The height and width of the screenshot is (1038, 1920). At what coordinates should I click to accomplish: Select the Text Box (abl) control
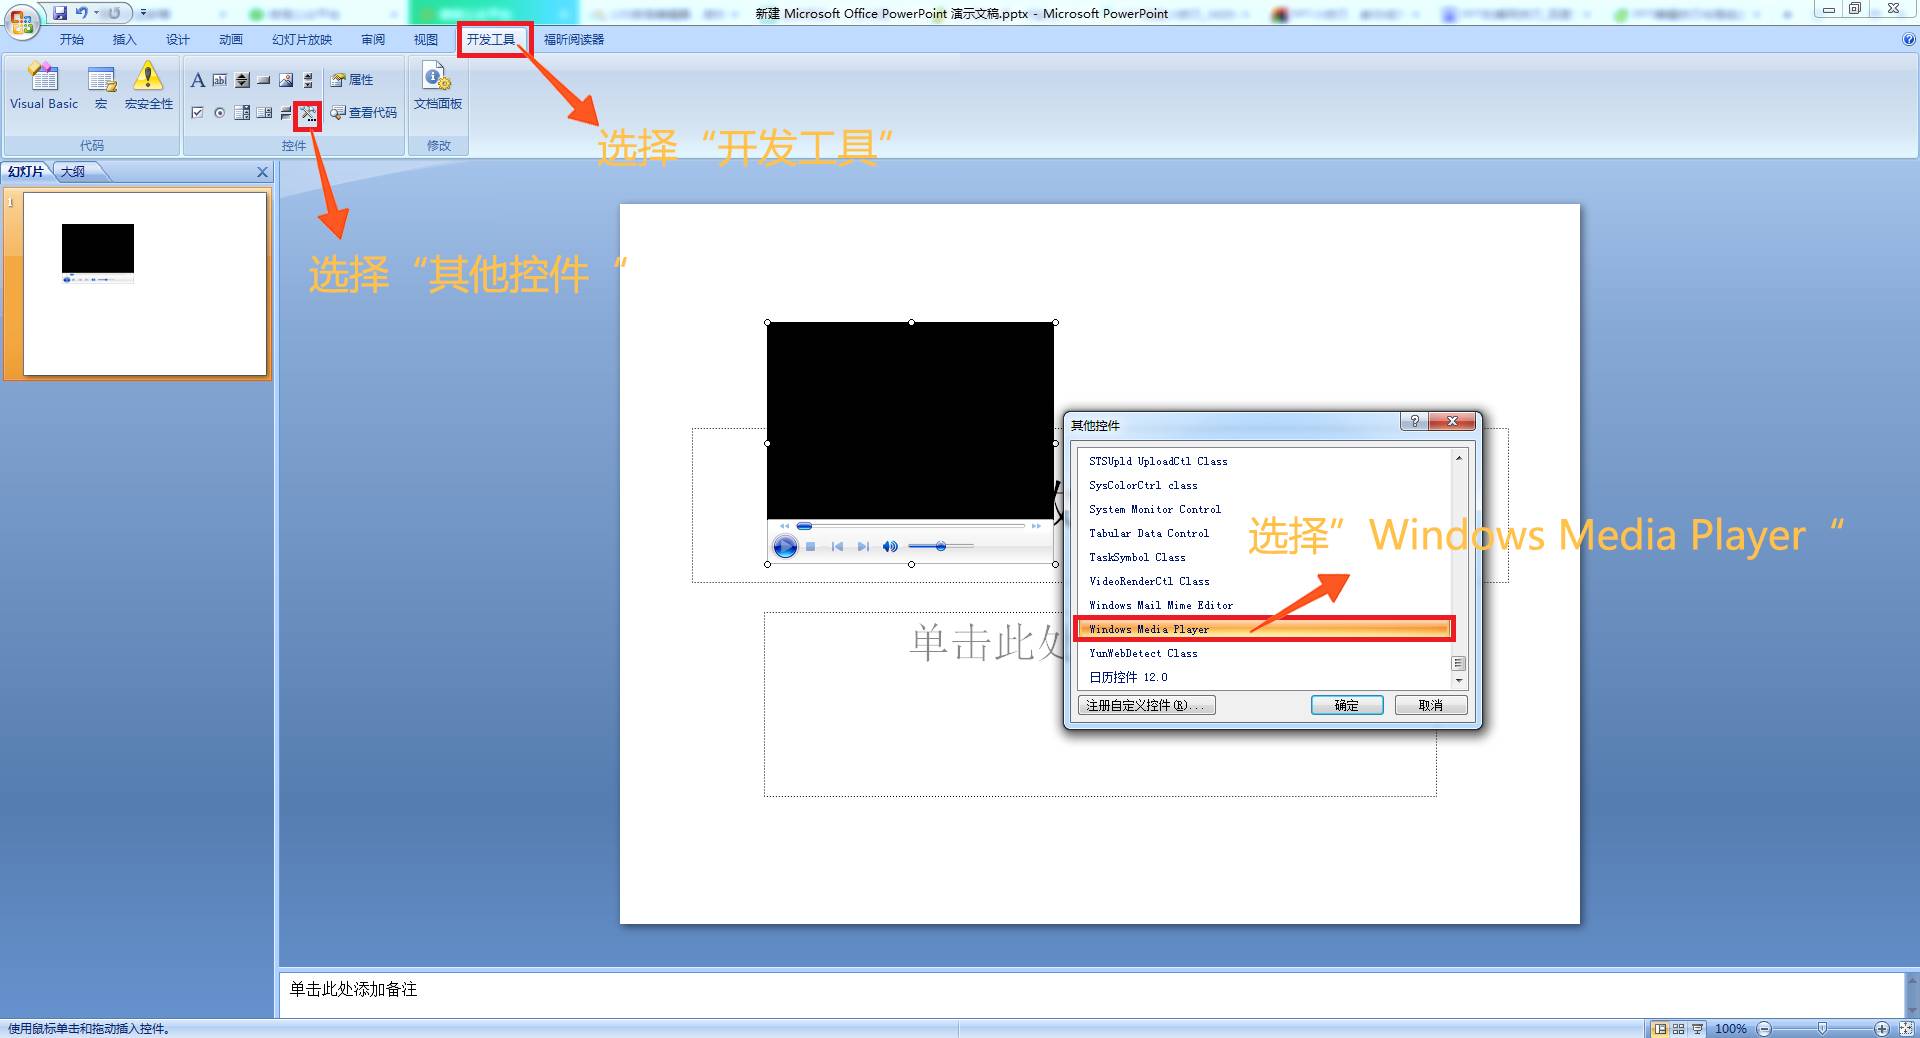pos(220,80)
